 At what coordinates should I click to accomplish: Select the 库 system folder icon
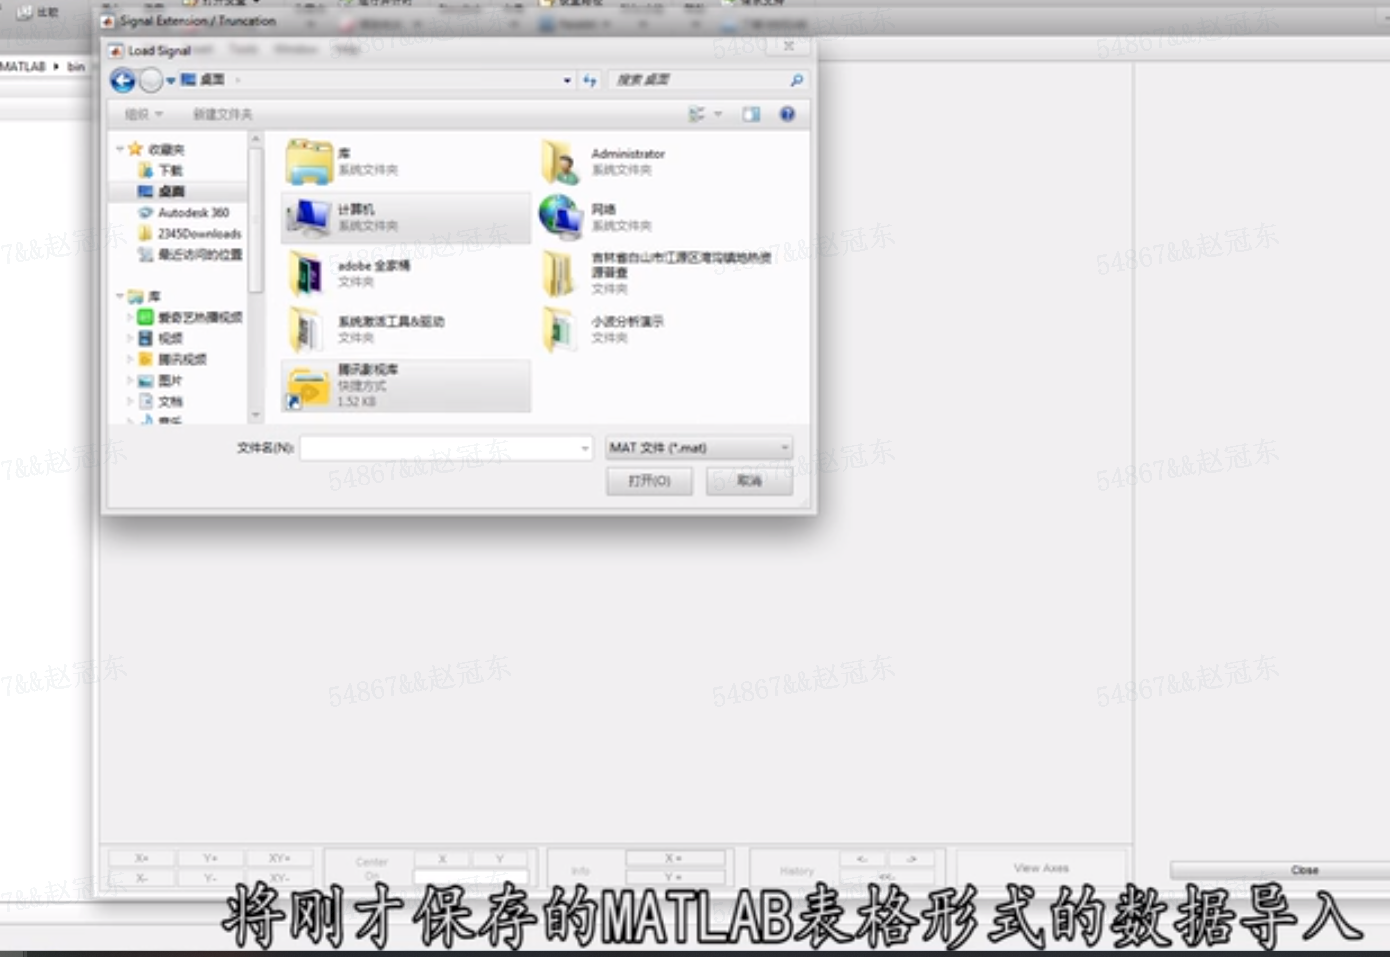coord(309,162)
